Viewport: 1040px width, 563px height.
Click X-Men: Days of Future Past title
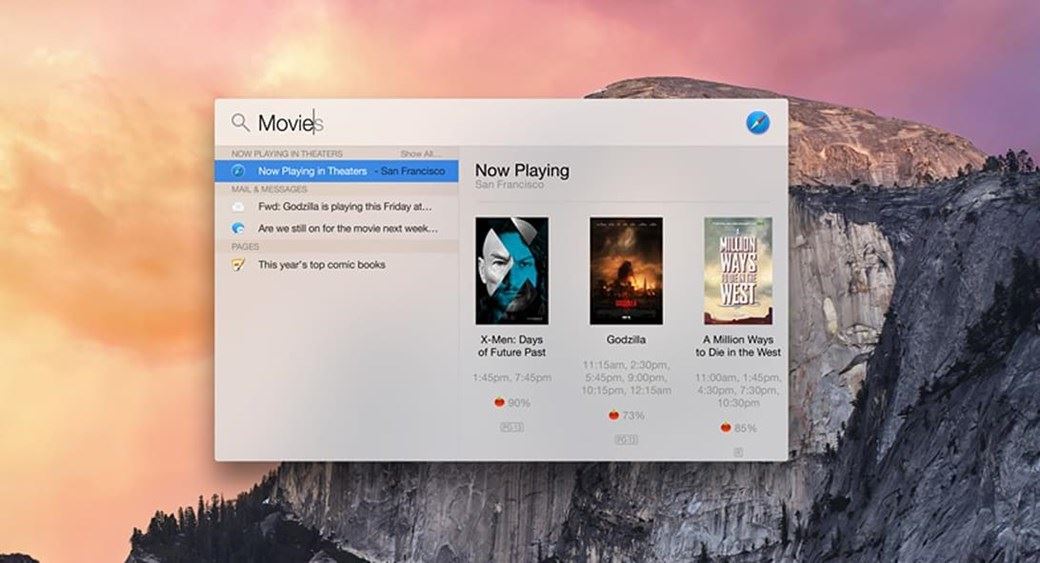(512, 346)
